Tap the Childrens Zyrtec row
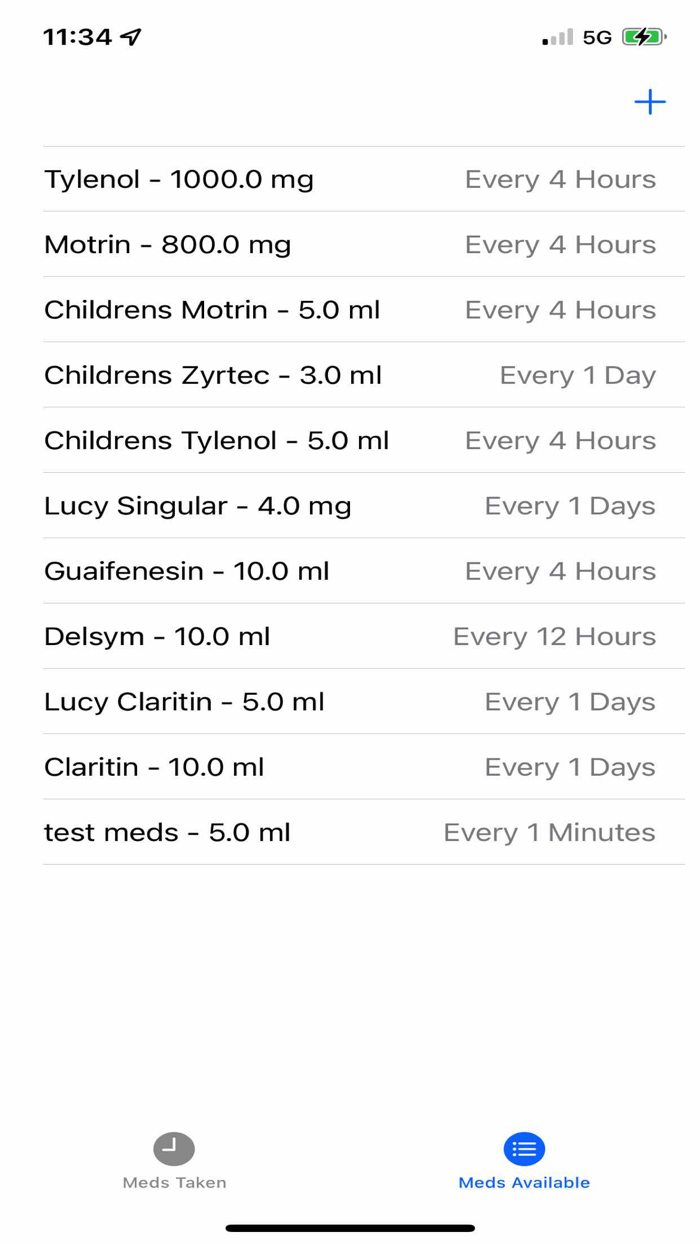This screenshot has width=700, height=1244. [350, 375]
